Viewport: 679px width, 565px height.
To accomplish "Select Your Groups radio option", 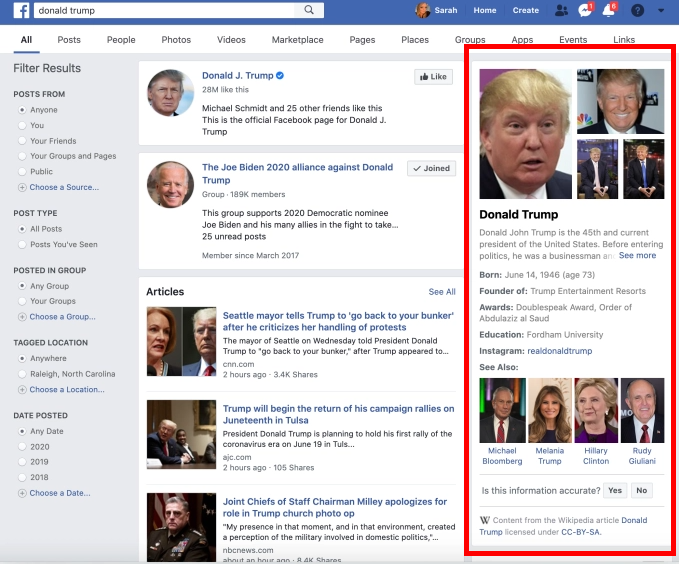I will (22, 301).
